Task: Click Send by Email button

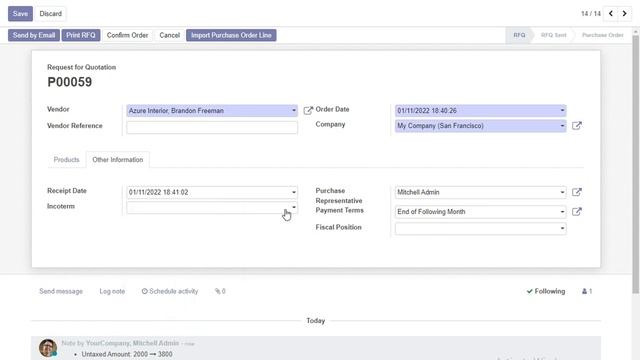Action: (x=34, y=35)
